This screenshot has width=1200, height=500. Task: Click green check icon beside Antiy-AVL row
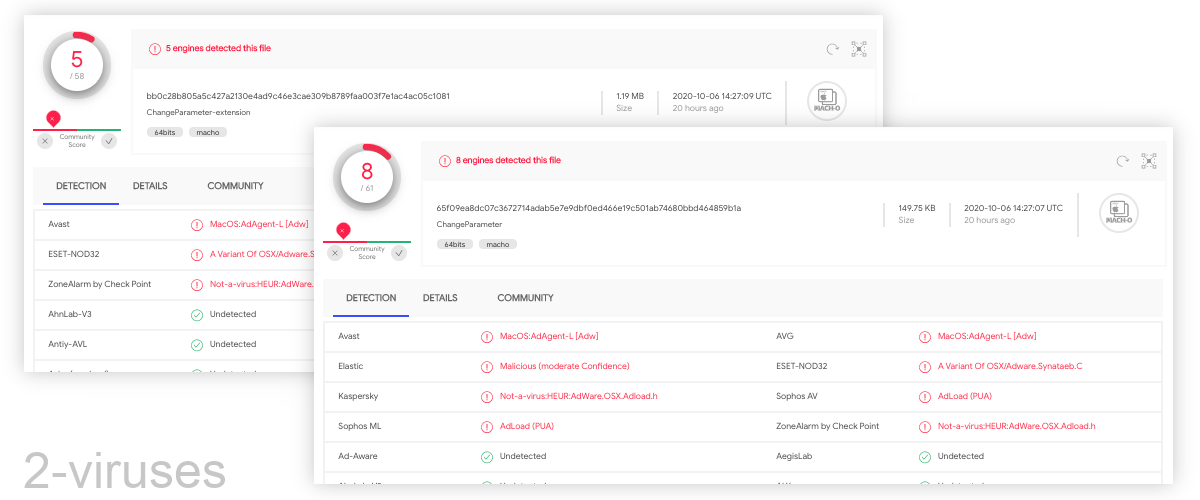[197, 345]
